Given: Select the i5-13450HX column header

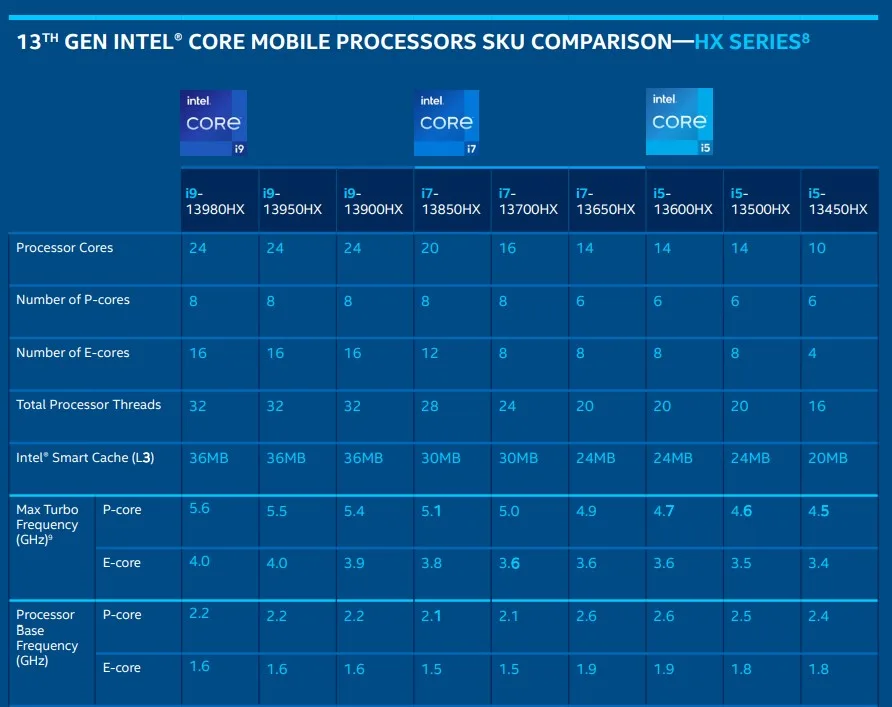Looking at the screenshot, I should click(x=838, y=201).
